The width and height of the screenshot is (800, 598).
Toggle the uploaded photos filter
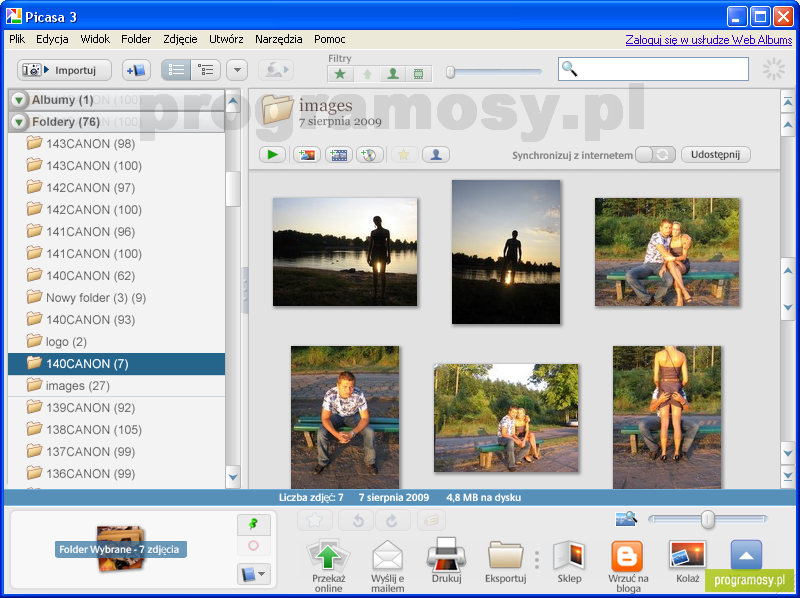point(367,74)
